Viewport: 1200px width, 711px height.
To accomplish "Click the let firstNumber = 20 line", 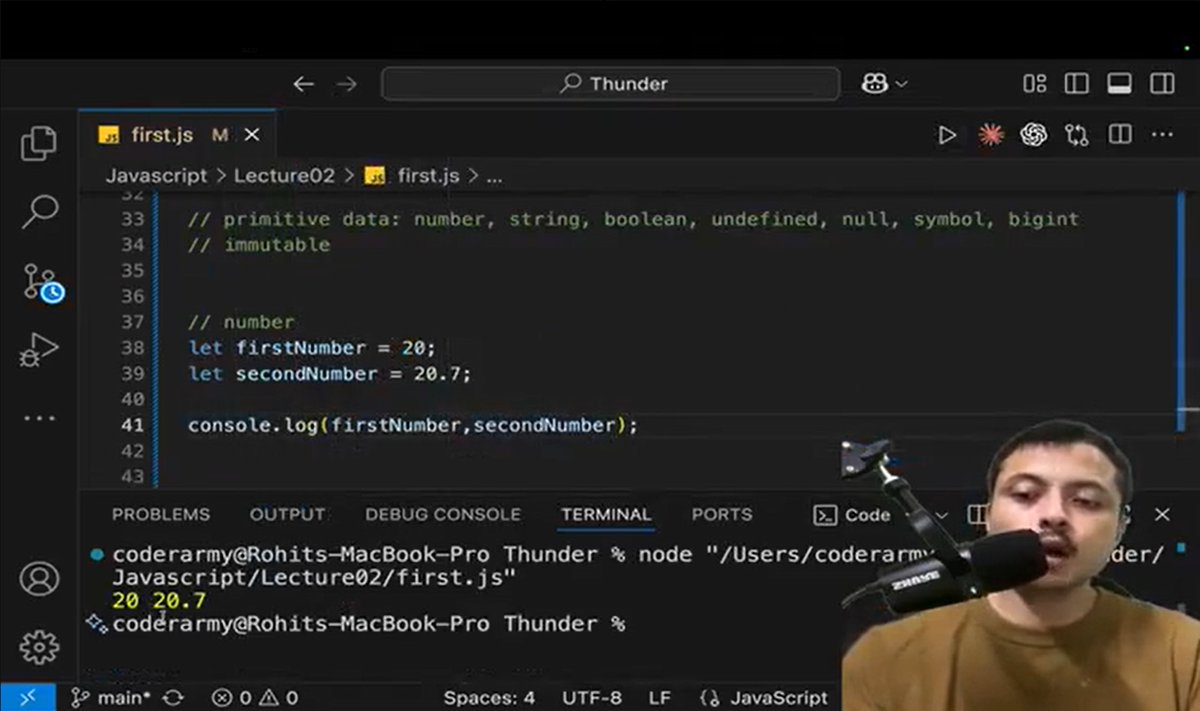I will [312, 348].
